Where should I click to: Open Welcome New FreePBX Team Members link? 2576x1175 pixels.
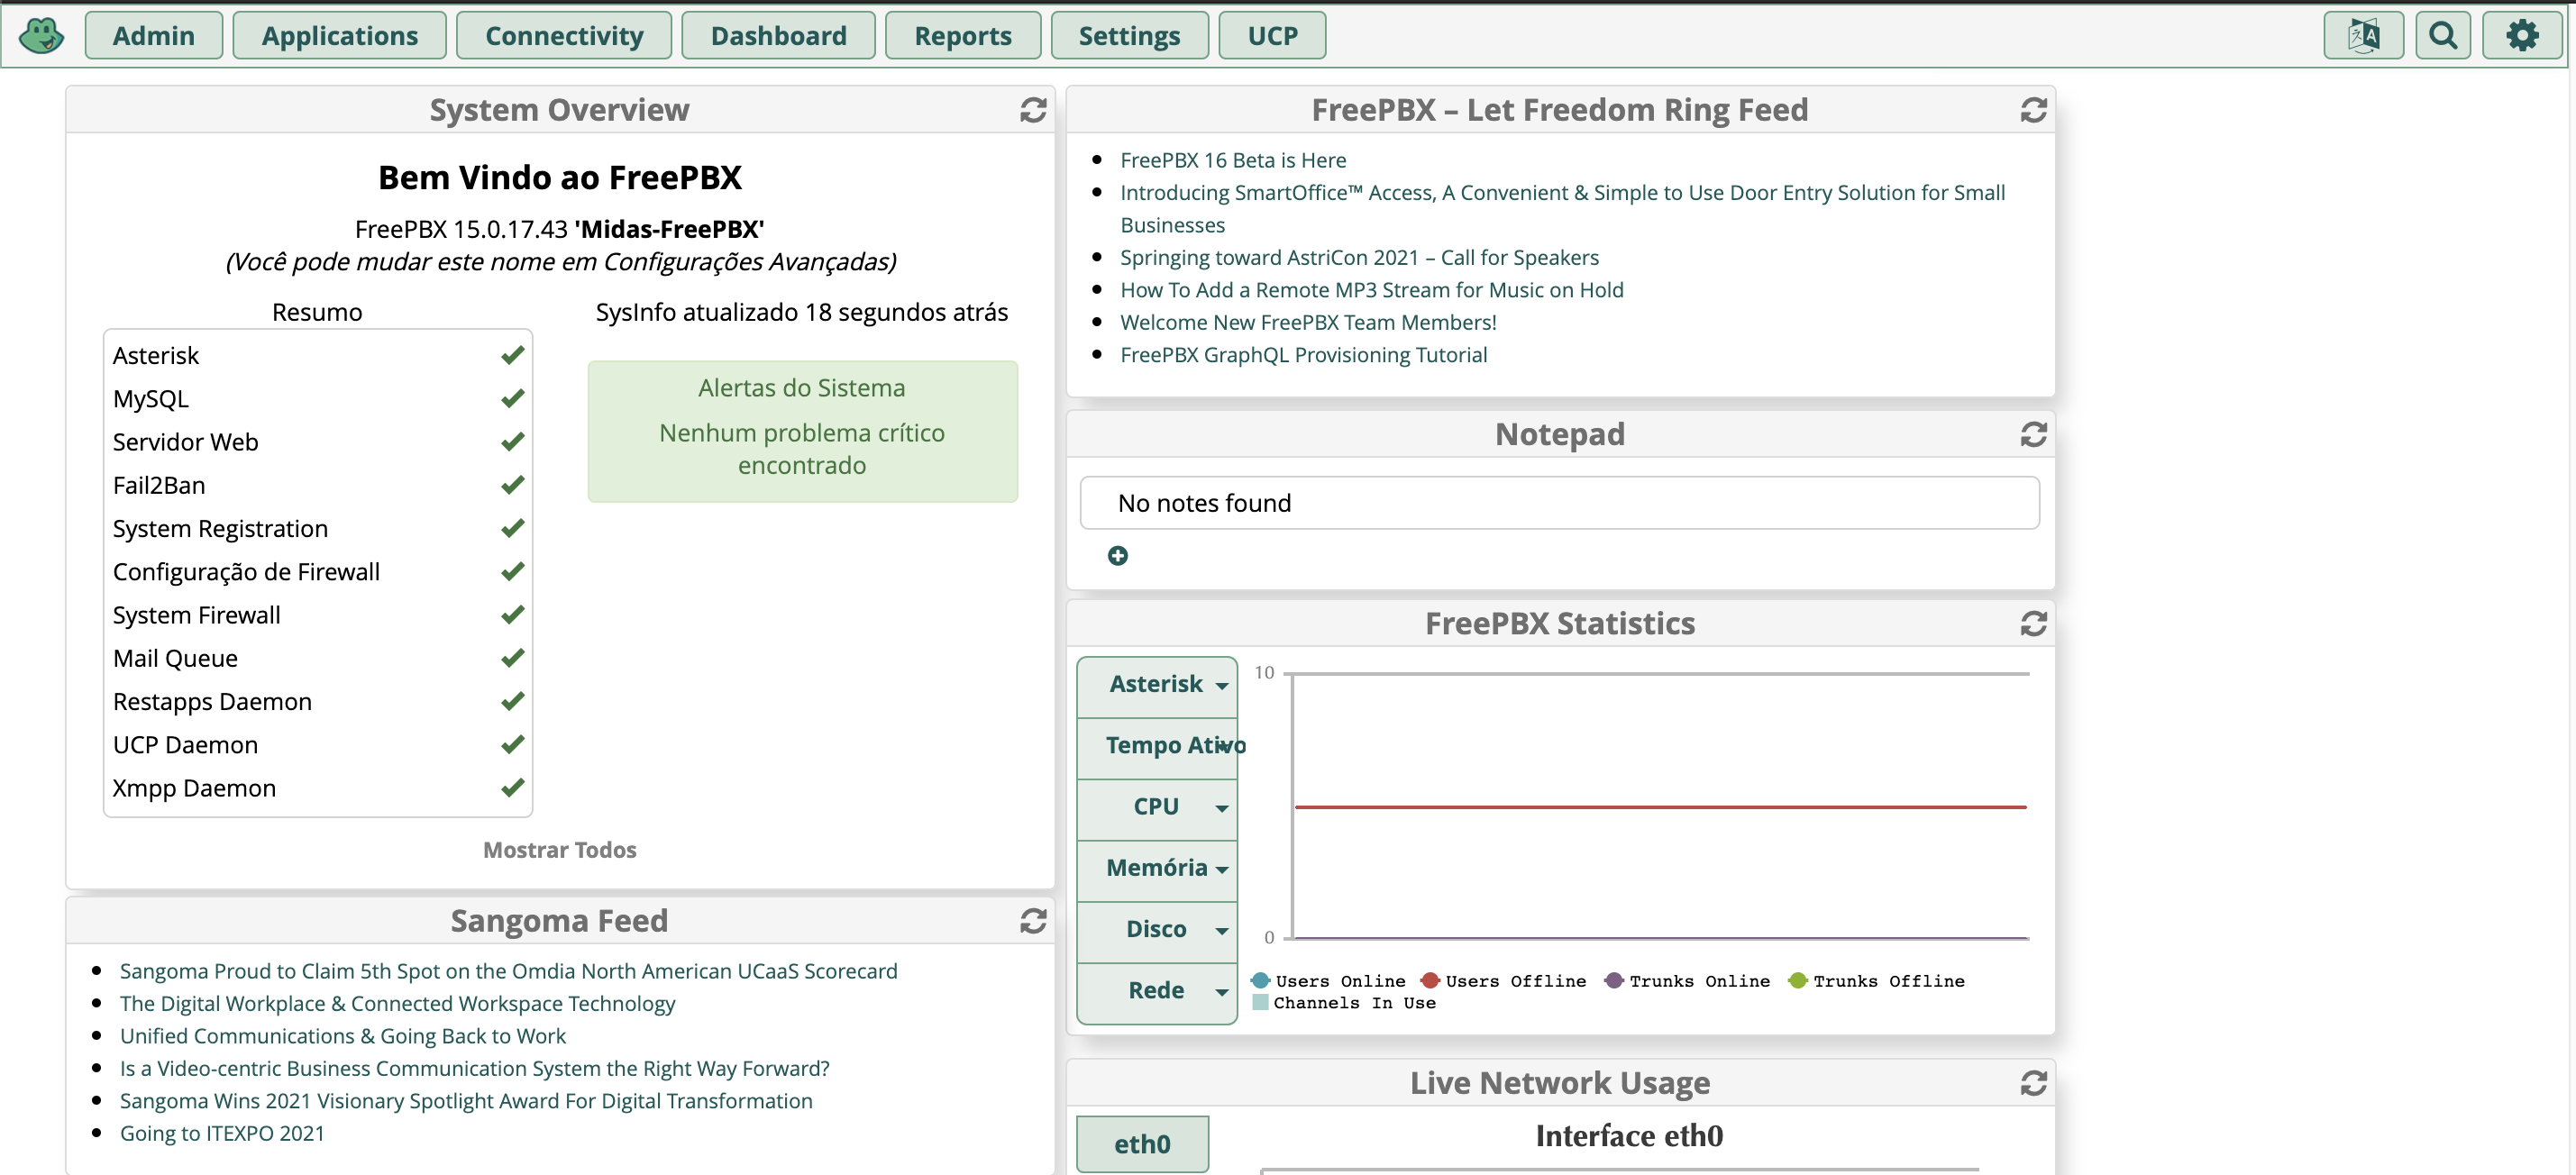click(1308, 322)
